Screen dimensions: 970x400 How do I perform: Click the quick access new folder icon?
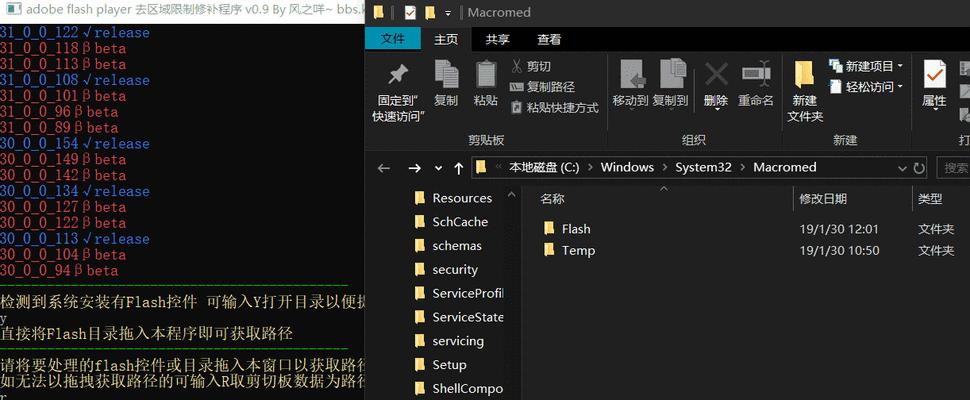pyautogui.click(x=429, y=12)
